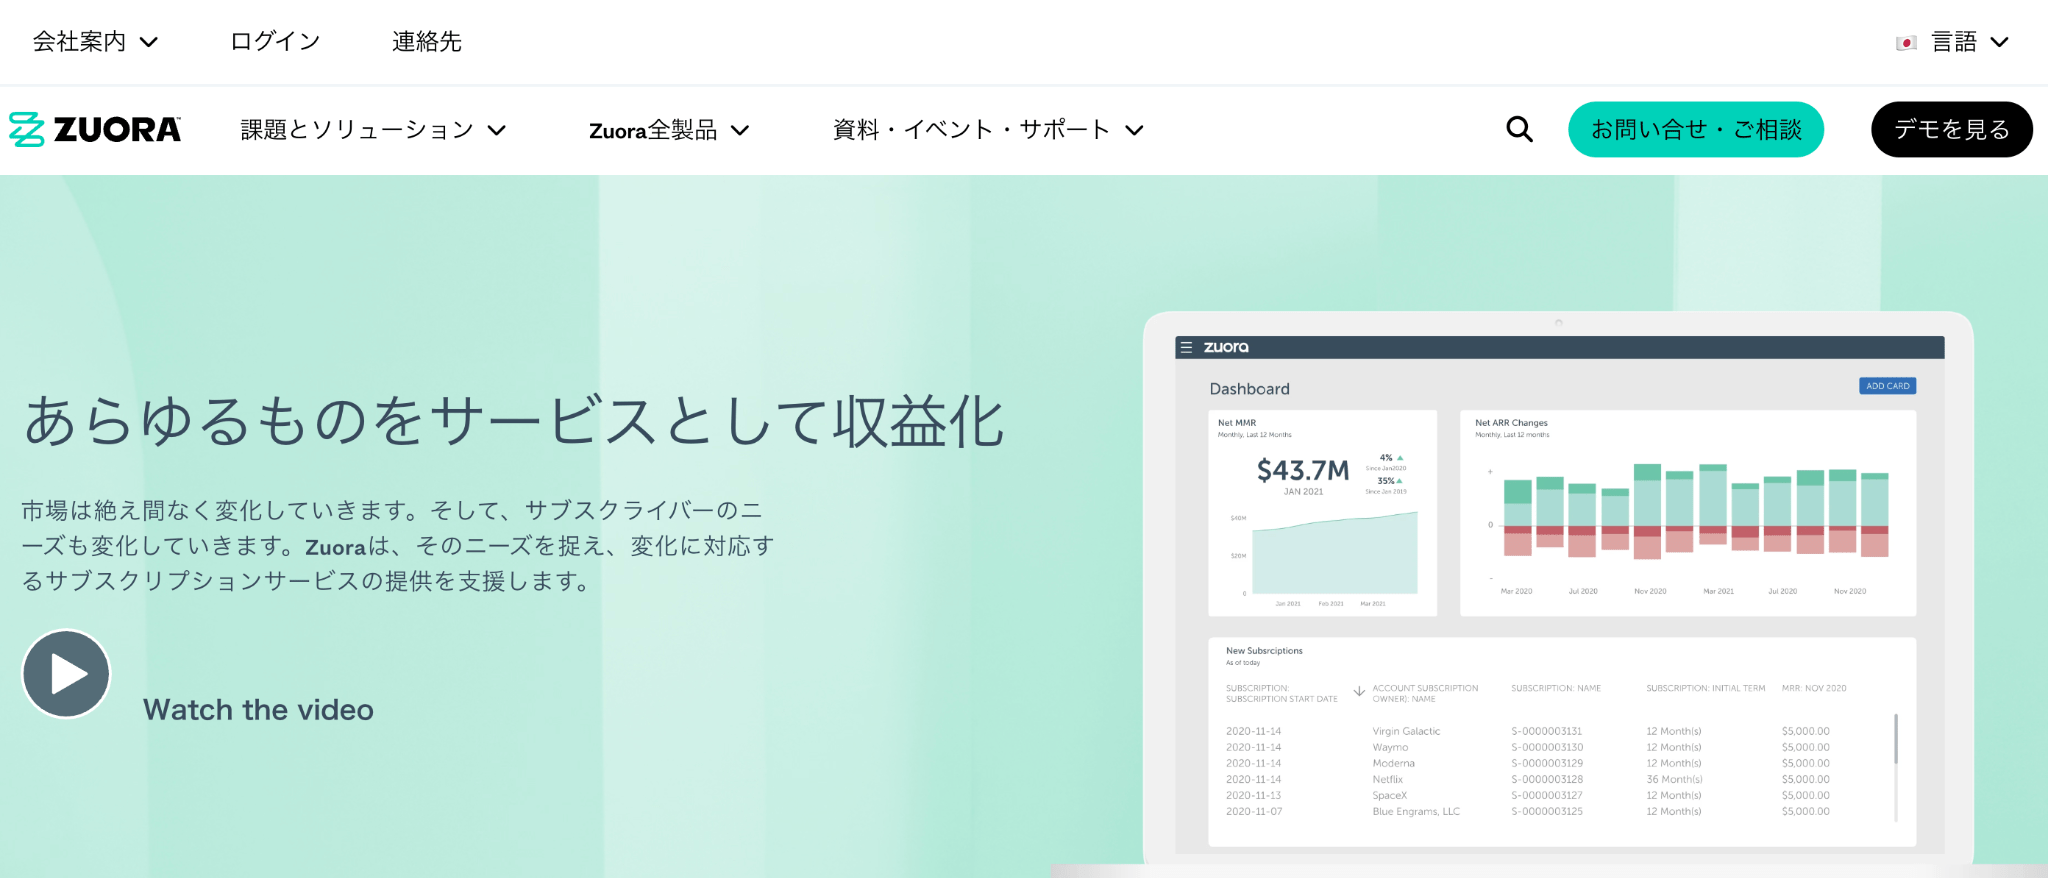Image resolution: width=2048 pixels, height=878 pixels.
Task: Click the SpaceX account name
Action: (x=1389, y=795)
